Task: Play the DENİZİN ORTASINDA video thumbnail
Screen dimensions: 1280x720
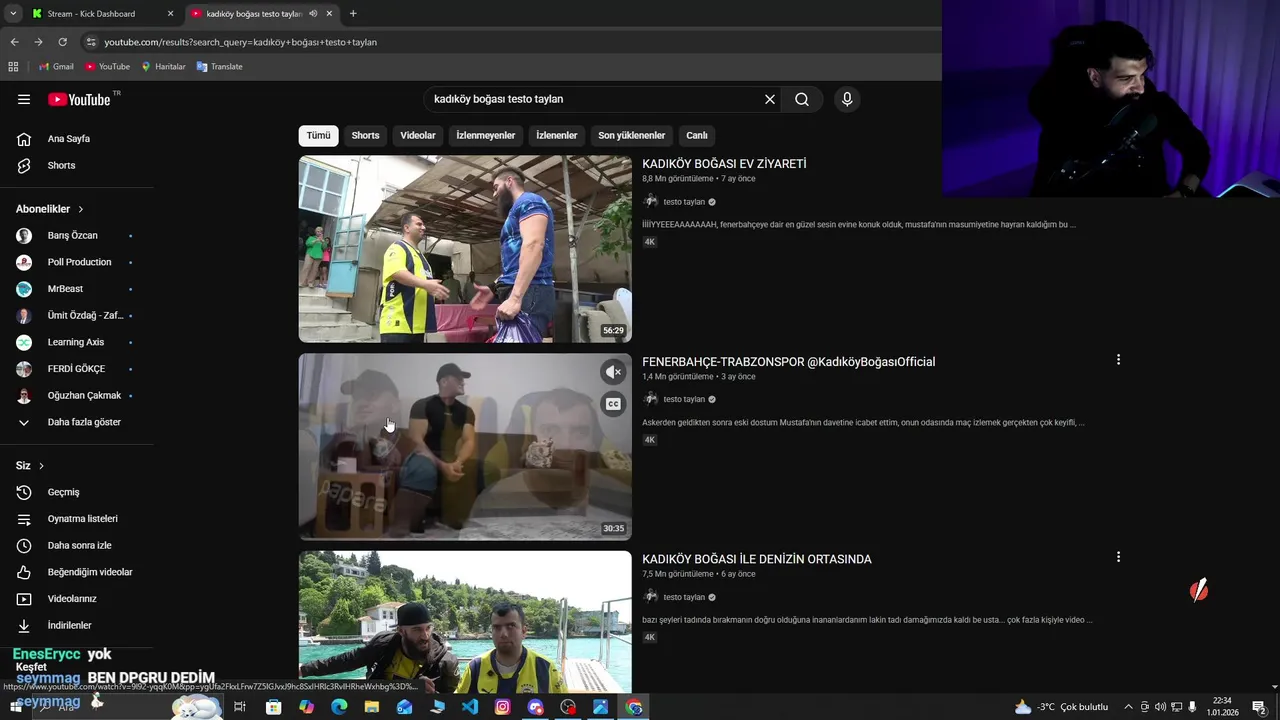Action: [x=465, y=622]
